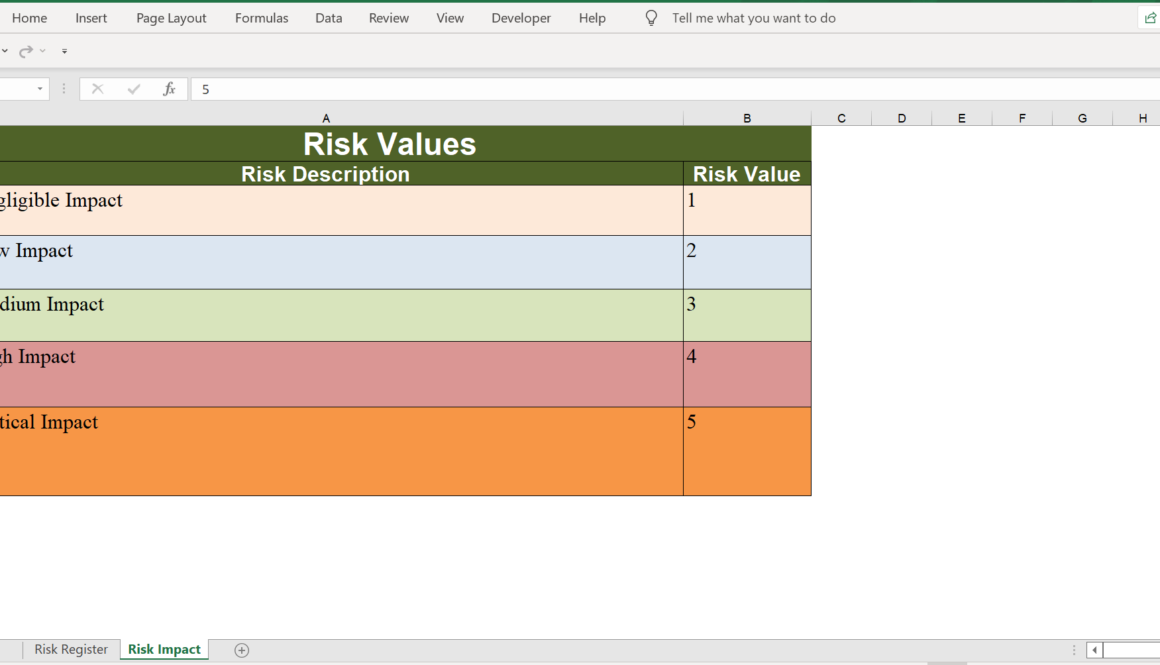Switch to the Risk Register sheet tab

[x=71, y=649]
